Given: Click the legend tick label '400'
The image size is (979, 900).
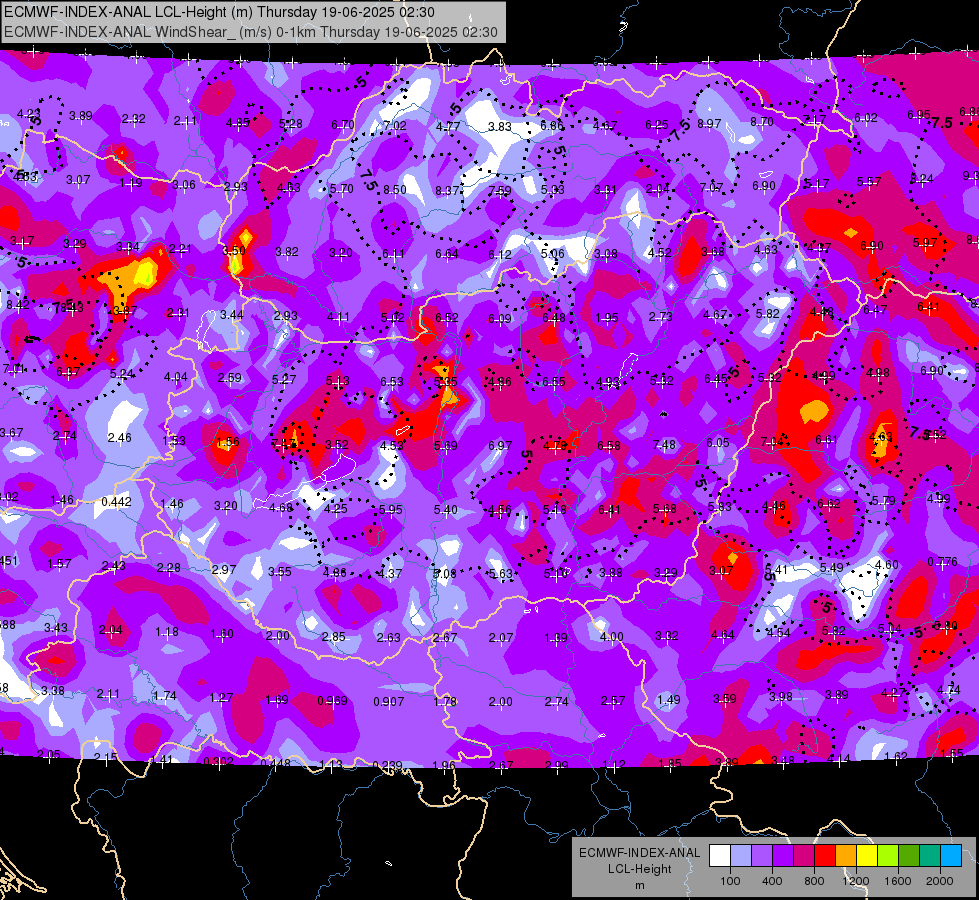Looking at the screenshot, I should coord(772,881).
